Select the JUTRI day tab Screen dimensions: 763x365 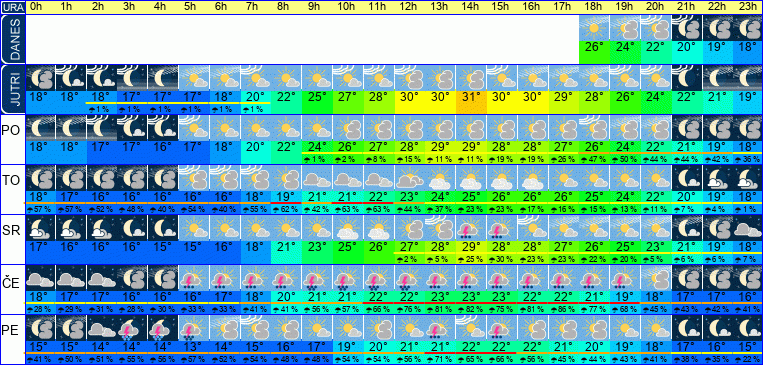point(12,89)
